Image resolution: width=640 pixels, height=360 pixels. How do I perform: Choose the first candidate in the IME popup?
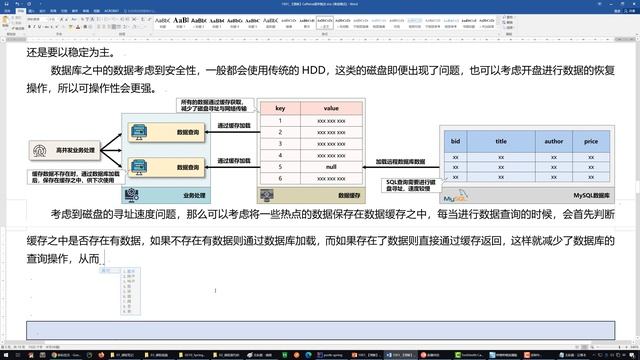[130, 271]
